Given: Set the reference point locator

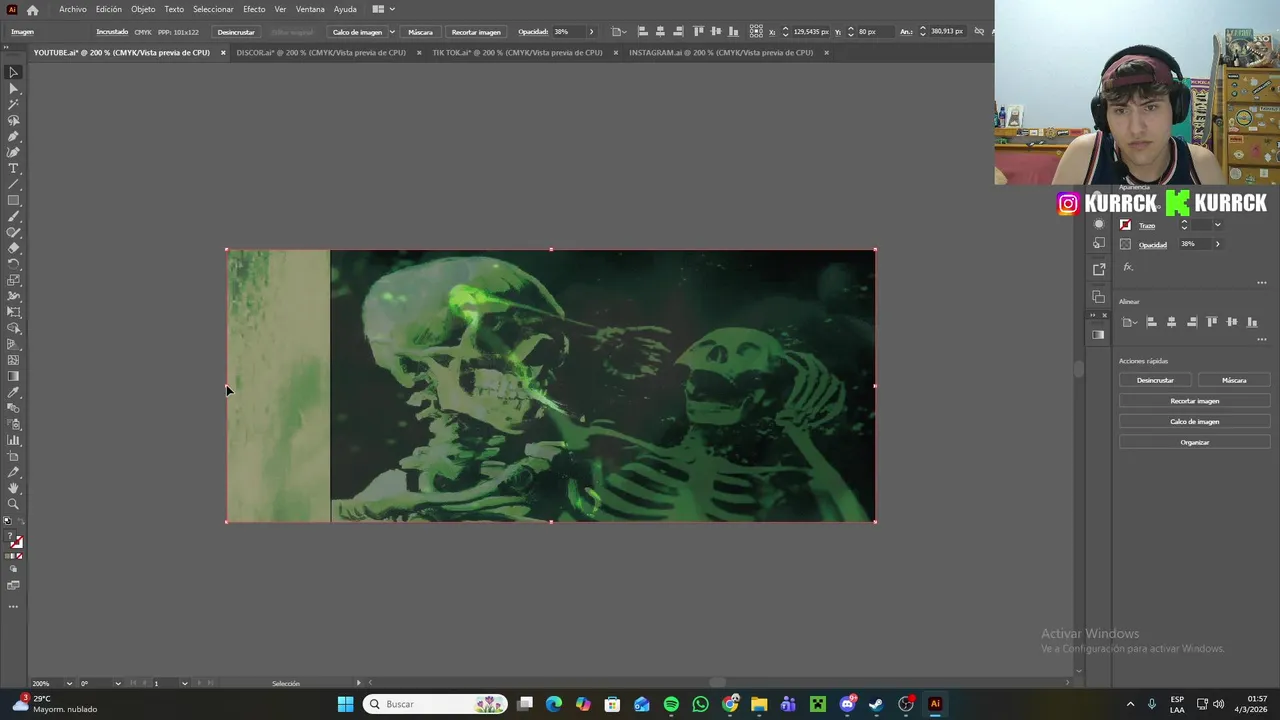Looking at the screenshot, I should point(758,32).
